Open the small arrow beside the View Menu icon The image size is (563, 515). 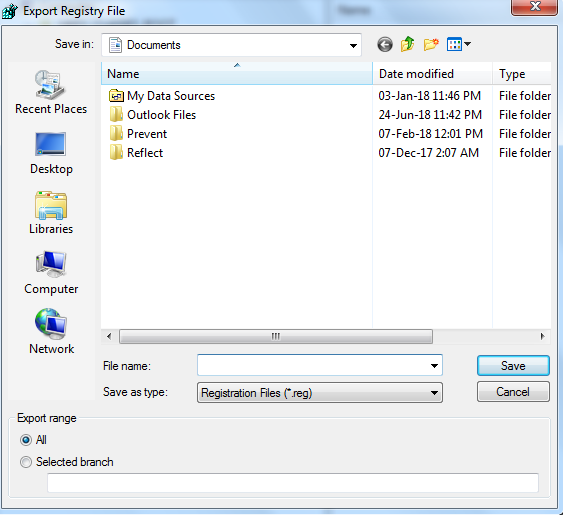tap(467, 44)
